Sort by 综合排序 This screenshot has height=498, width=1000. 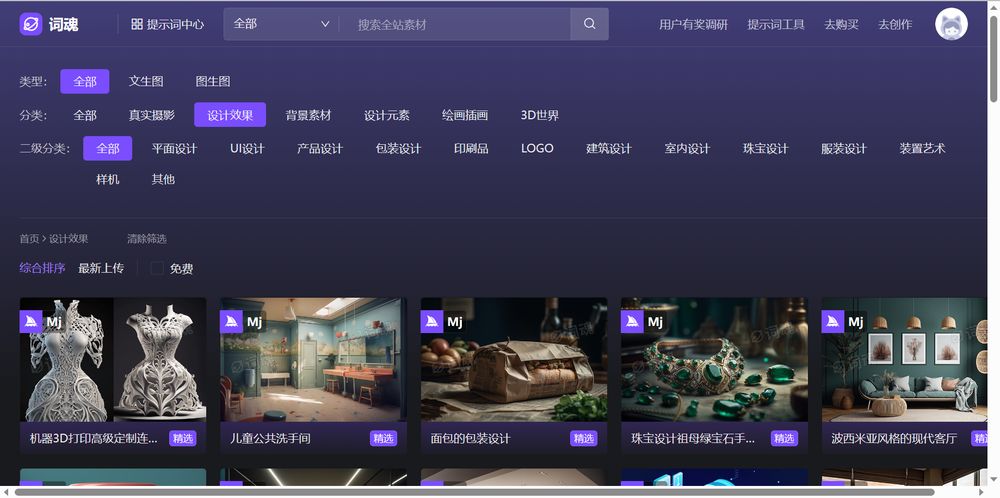point(42,268)
